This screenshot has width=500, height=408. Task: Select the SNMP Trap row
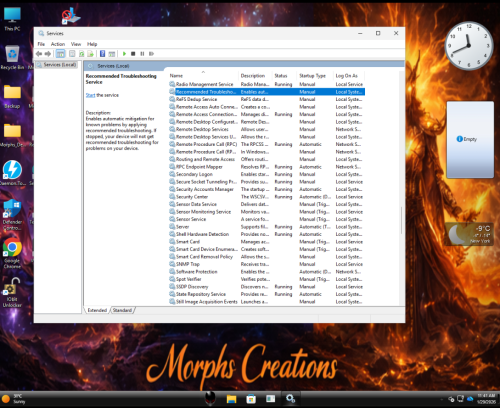(x=267, y=264)
